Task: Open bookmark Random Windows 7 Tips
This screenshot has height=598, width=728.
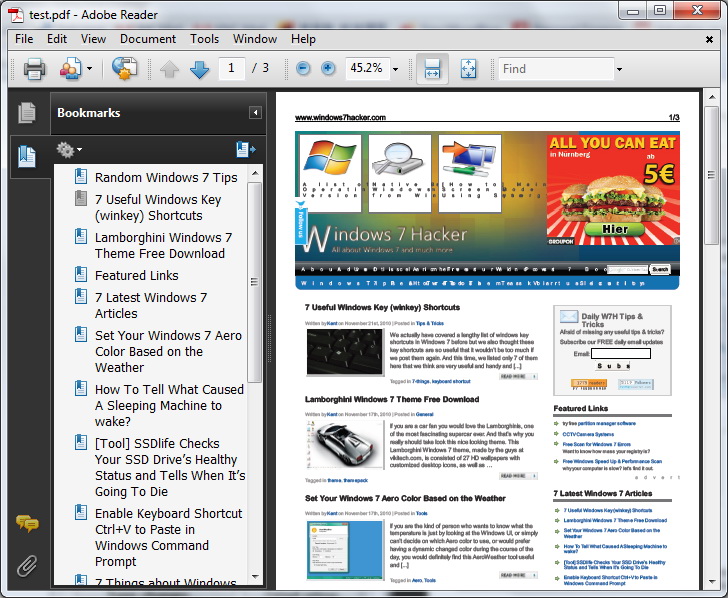Action: [166, 177]
